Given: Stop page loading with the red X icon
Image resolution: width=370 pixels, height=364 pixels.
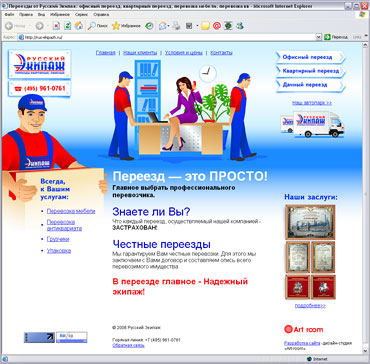Looking at the screenshot, I should tap(57, 26).
